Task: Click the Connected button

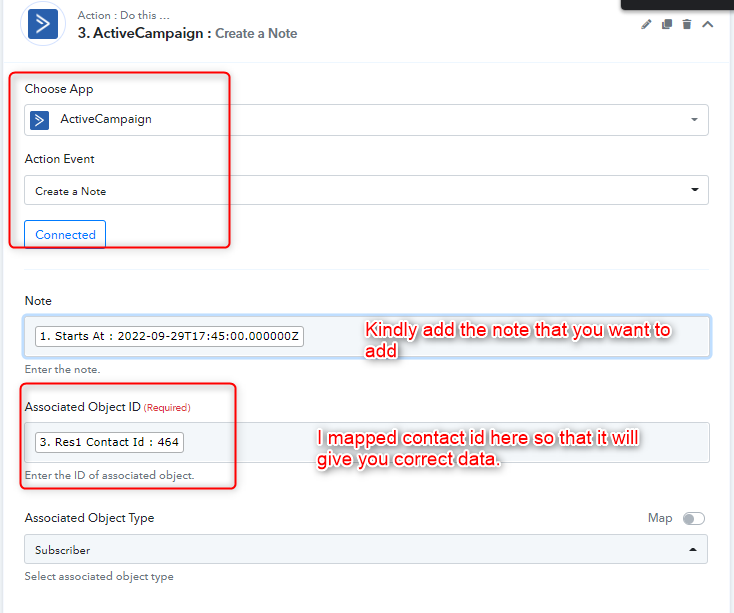Action: tap(65, 234)
